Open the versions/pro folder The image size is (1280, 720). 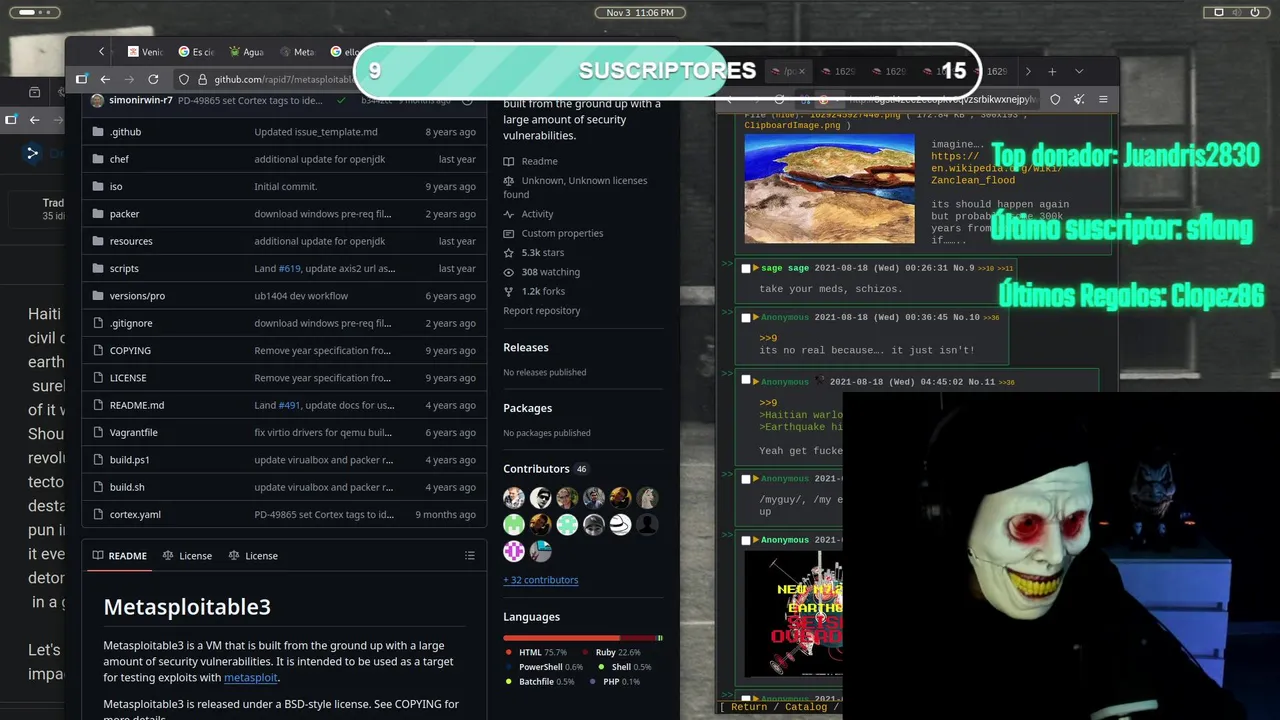[x=137, y=296]
